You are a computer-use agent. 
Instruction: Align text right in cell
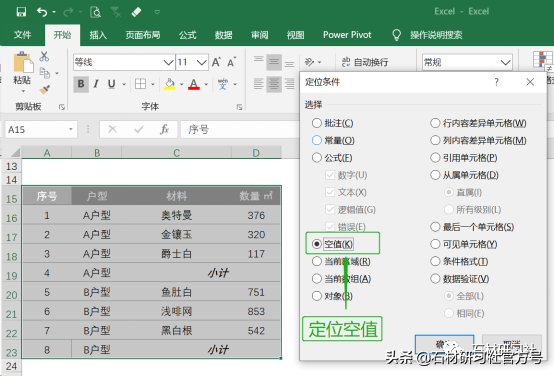coord(289,84)
